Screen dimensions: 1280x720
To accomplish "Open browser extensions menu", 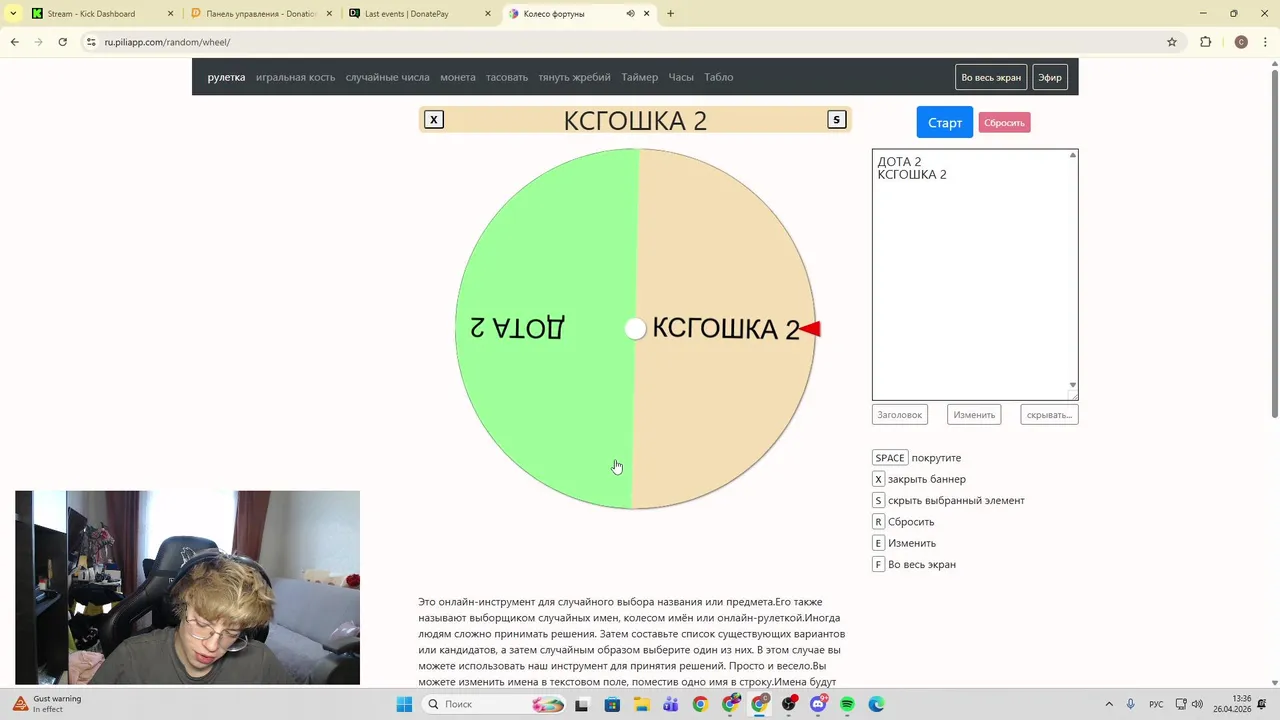I will (1205, 42).
